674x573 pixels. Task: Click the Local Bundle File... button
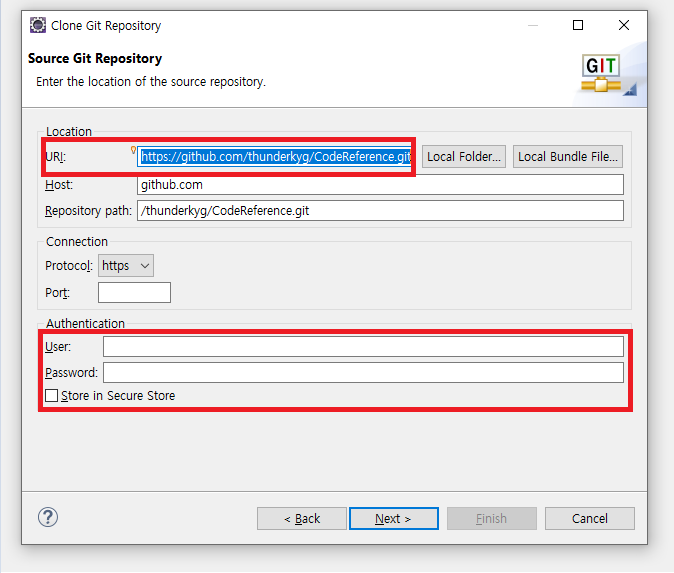567,156
